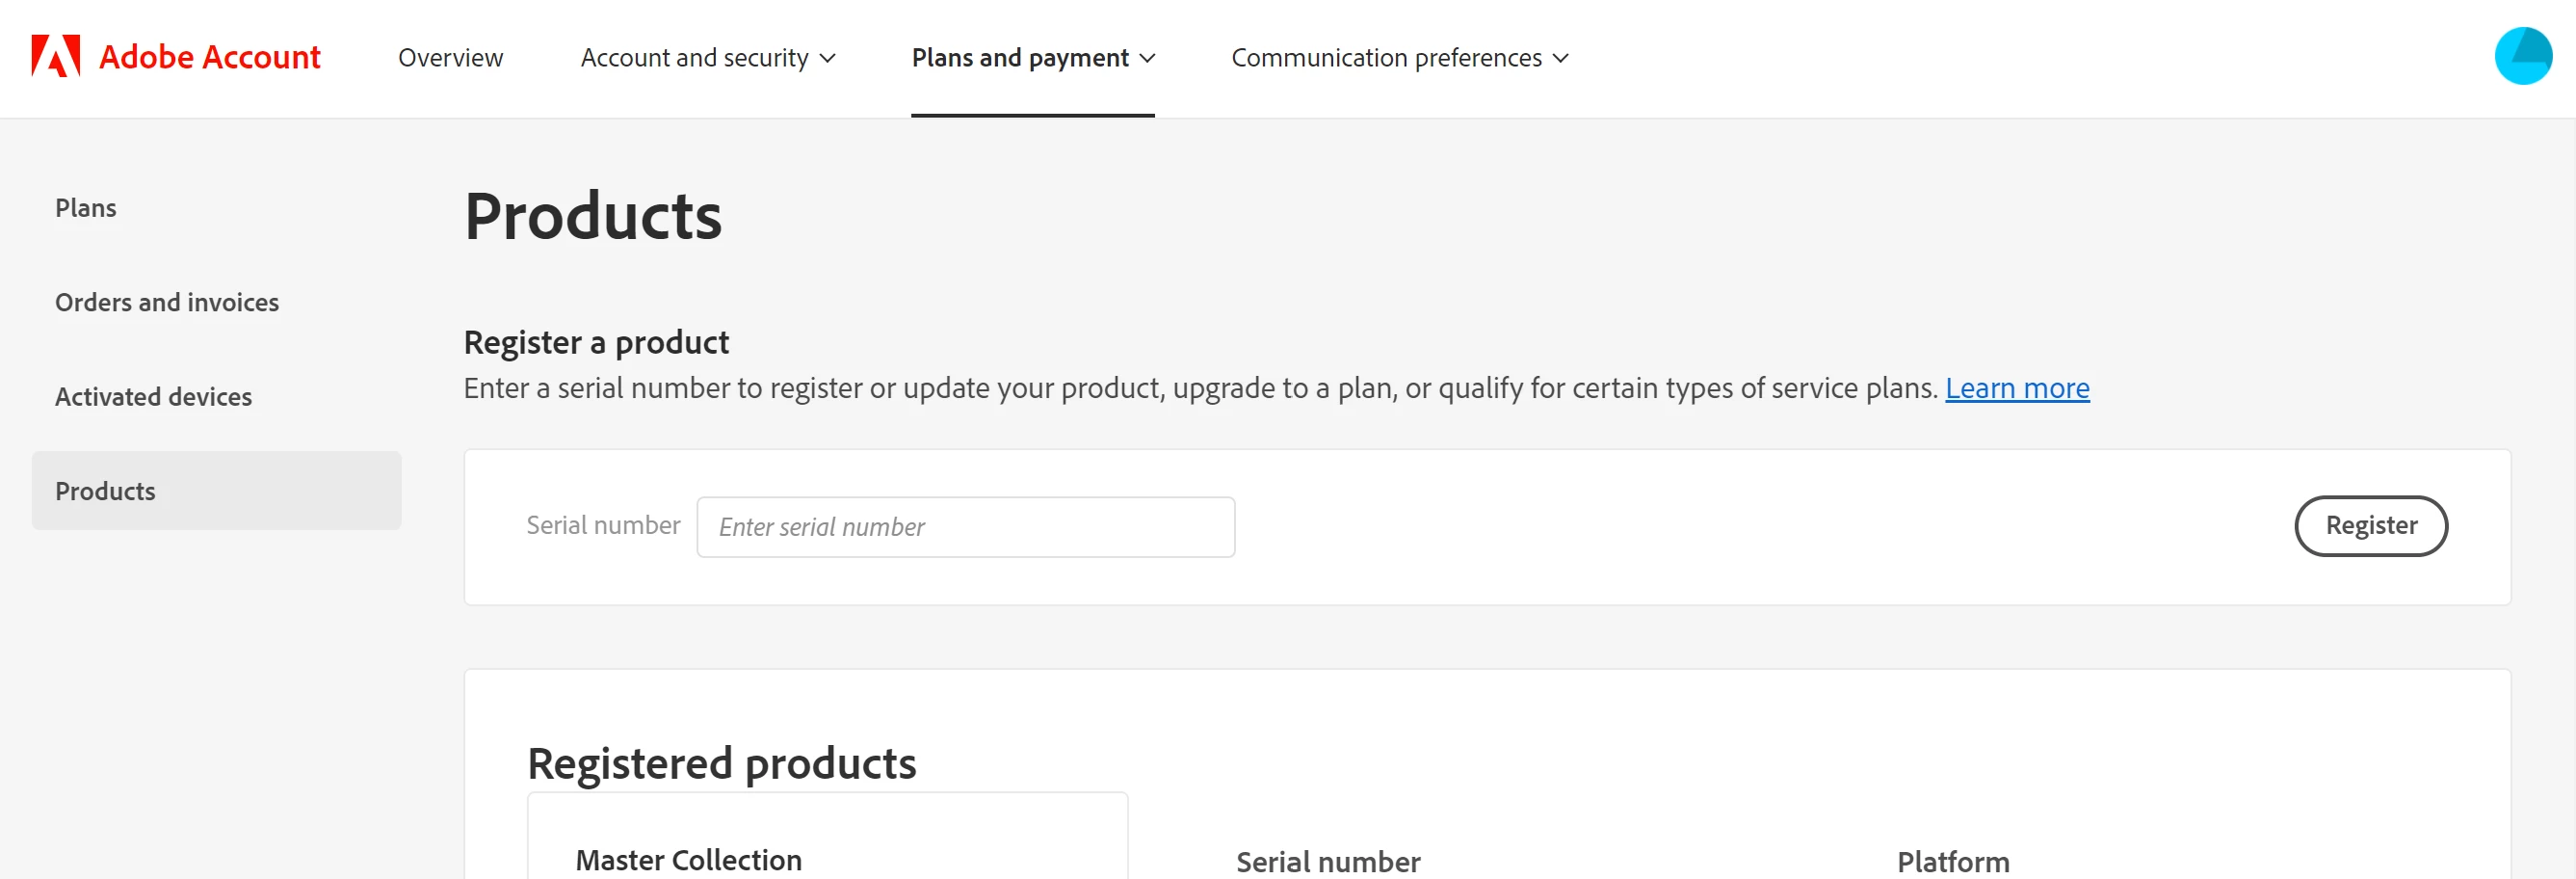
Task: Go to the Overview page
Action: 450,58
